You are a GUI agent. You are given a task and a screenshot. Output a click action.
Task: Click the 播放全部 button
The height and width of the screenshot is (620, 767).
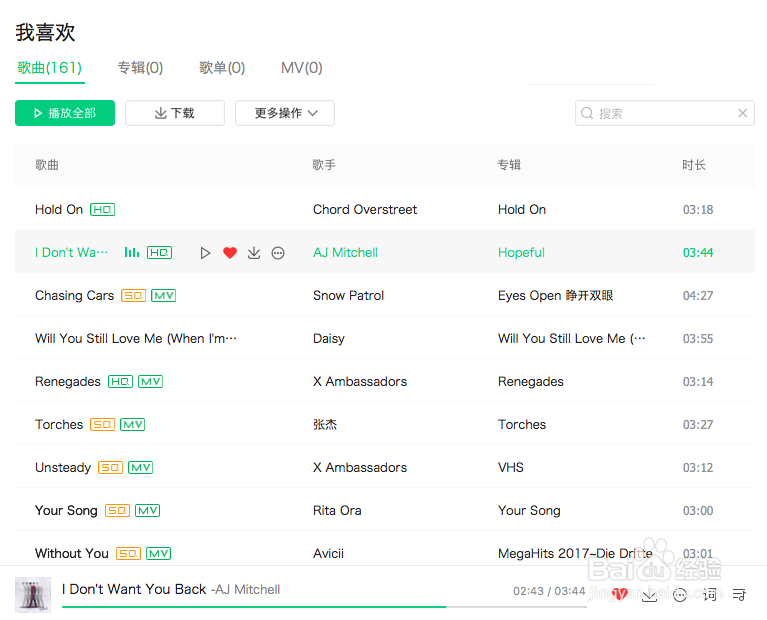pos(65,113)
